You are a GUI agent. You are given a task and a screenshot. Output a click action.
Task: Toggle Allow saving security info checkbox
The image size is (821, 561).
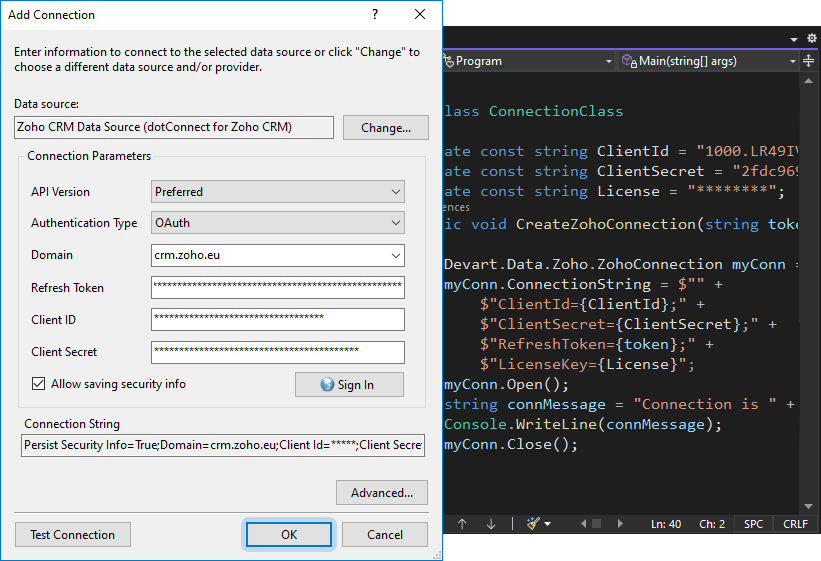pyautogui.click(x=38, y=384)
